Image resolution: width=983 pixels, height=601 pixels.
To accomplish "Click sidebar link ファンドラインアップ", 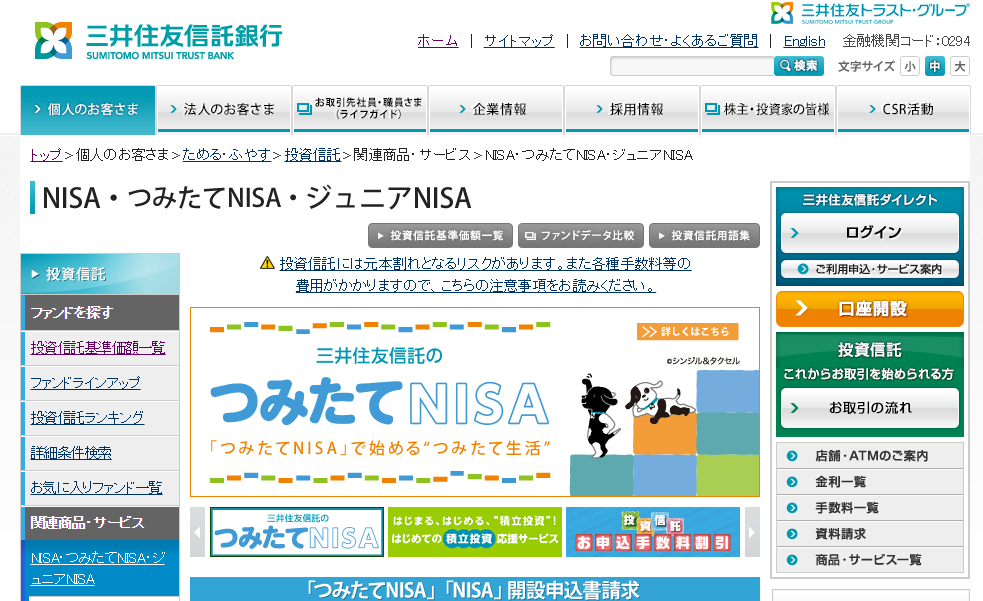I will [85, 382].
